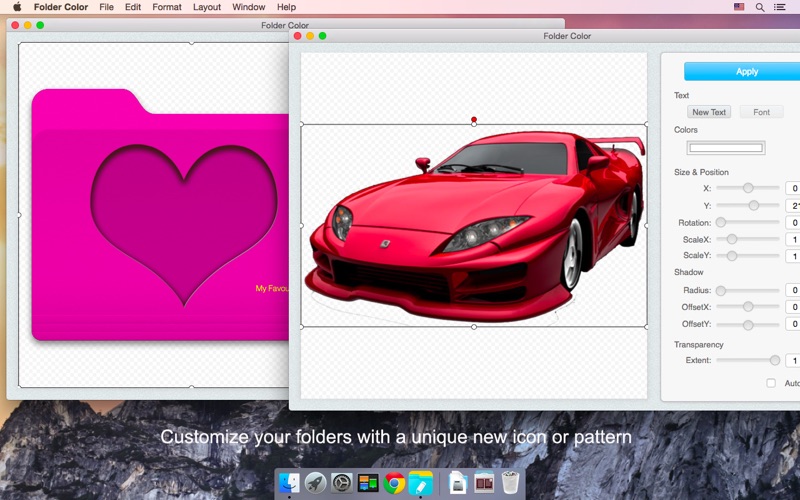The height and width of the screenshot is (500, 800).
Task: Toggle the checkbox below the Extent slider
Action: click(771, 383)
